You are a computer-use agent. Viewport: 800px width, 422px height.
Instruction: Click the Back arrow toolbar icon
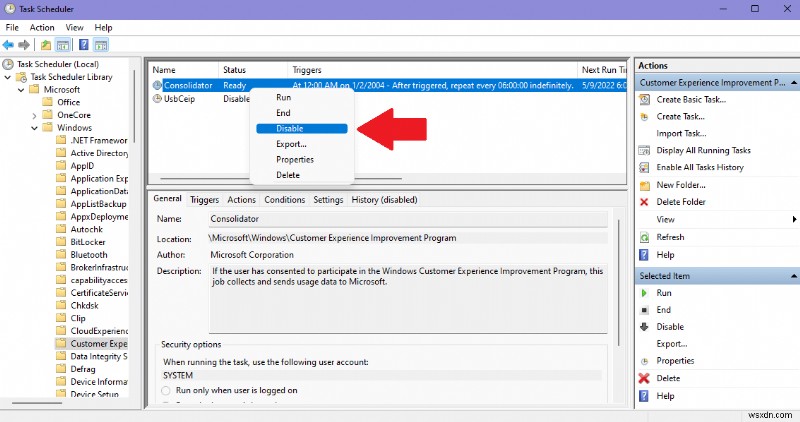(x=8, y=45)
